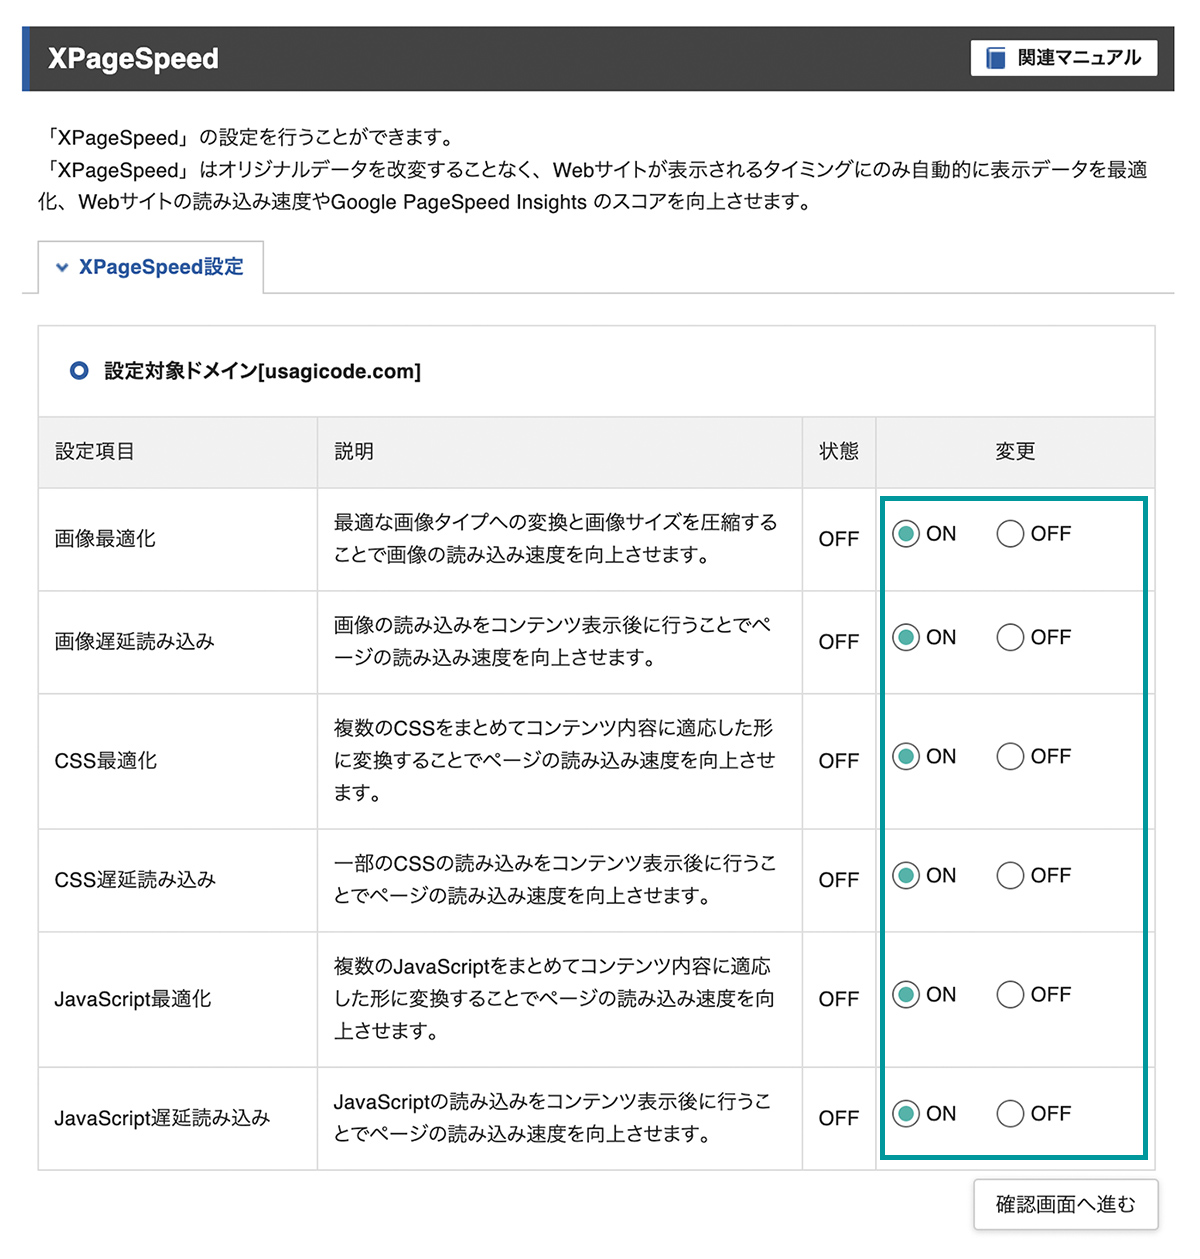
Task: Click the blue circle icon beside 設定対象ドメイン
Action: [79, 370]
